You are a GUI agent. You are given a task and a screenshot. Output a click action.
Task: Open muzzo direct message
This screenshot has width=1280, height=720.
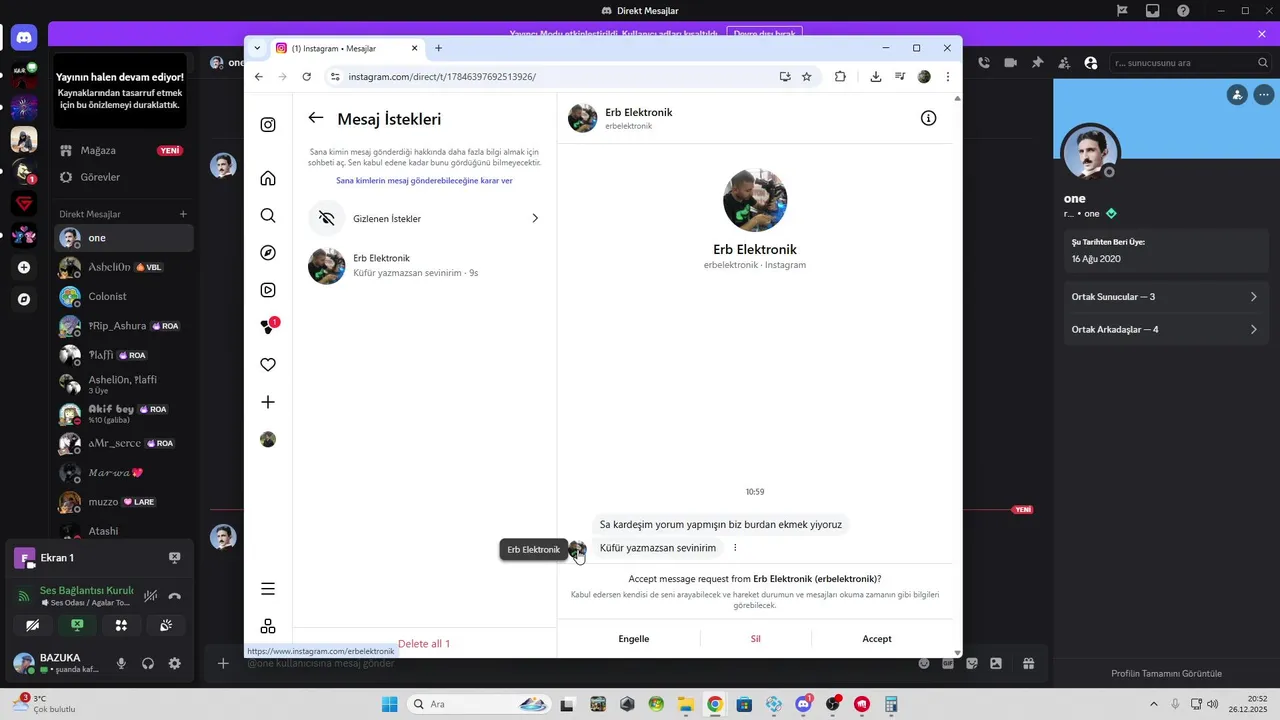point(124,502)
